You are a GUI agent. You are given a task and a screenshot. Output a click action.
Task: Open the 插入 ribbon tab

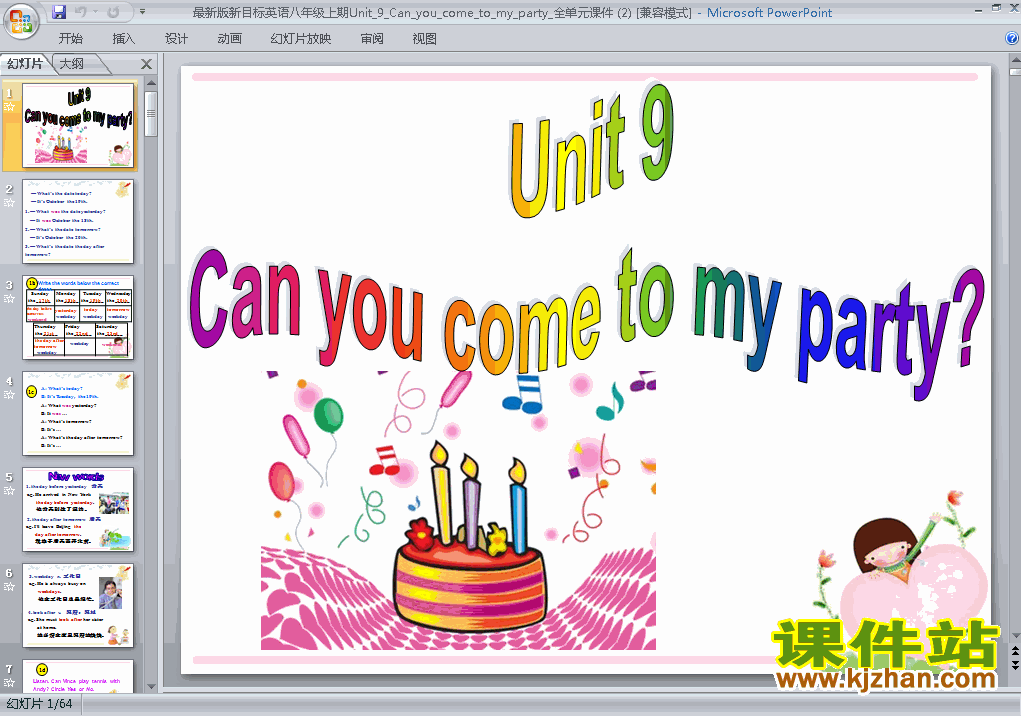tap(124, 39)
